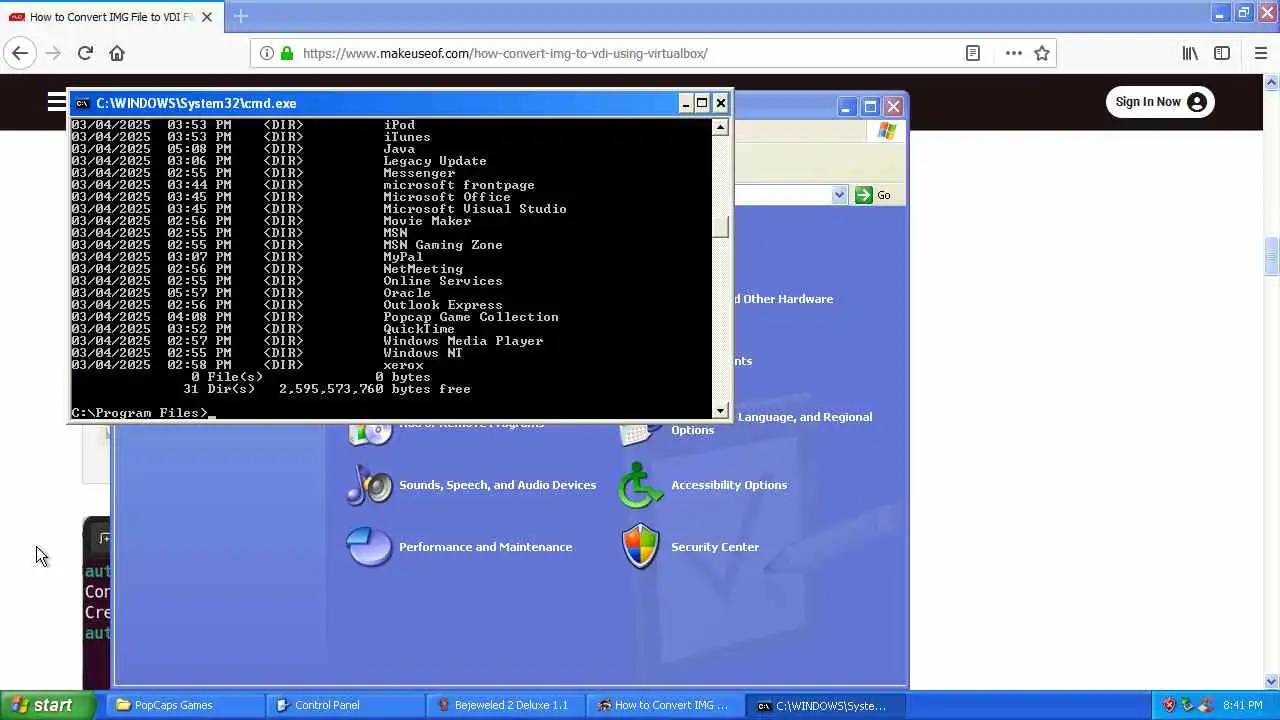Click the Legacy Update directory row
The height and width of the screenshot is (720, 1280).
(279, 161)
